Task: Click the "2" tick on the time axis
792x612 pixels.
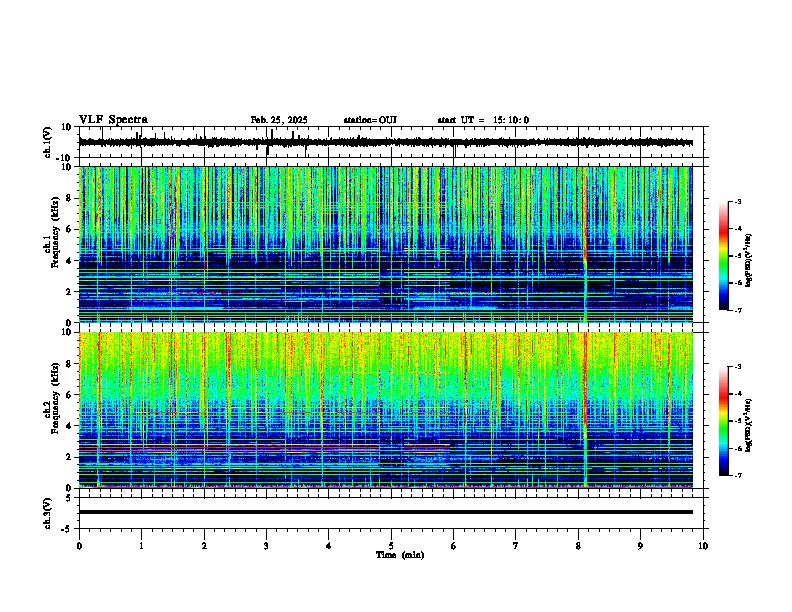Action: (x=204, y=546)
